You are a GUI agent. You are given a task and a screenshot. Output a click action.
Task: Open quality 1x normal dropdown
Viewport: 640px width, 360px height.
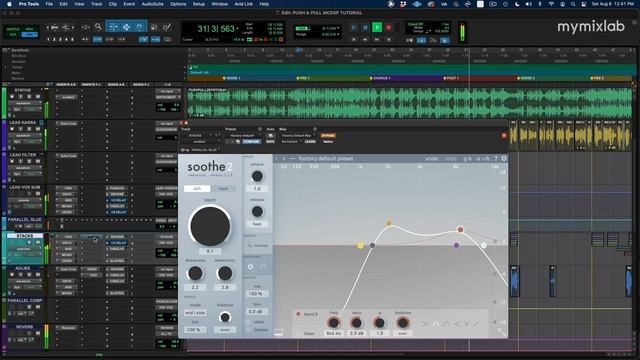click(257, 246)
